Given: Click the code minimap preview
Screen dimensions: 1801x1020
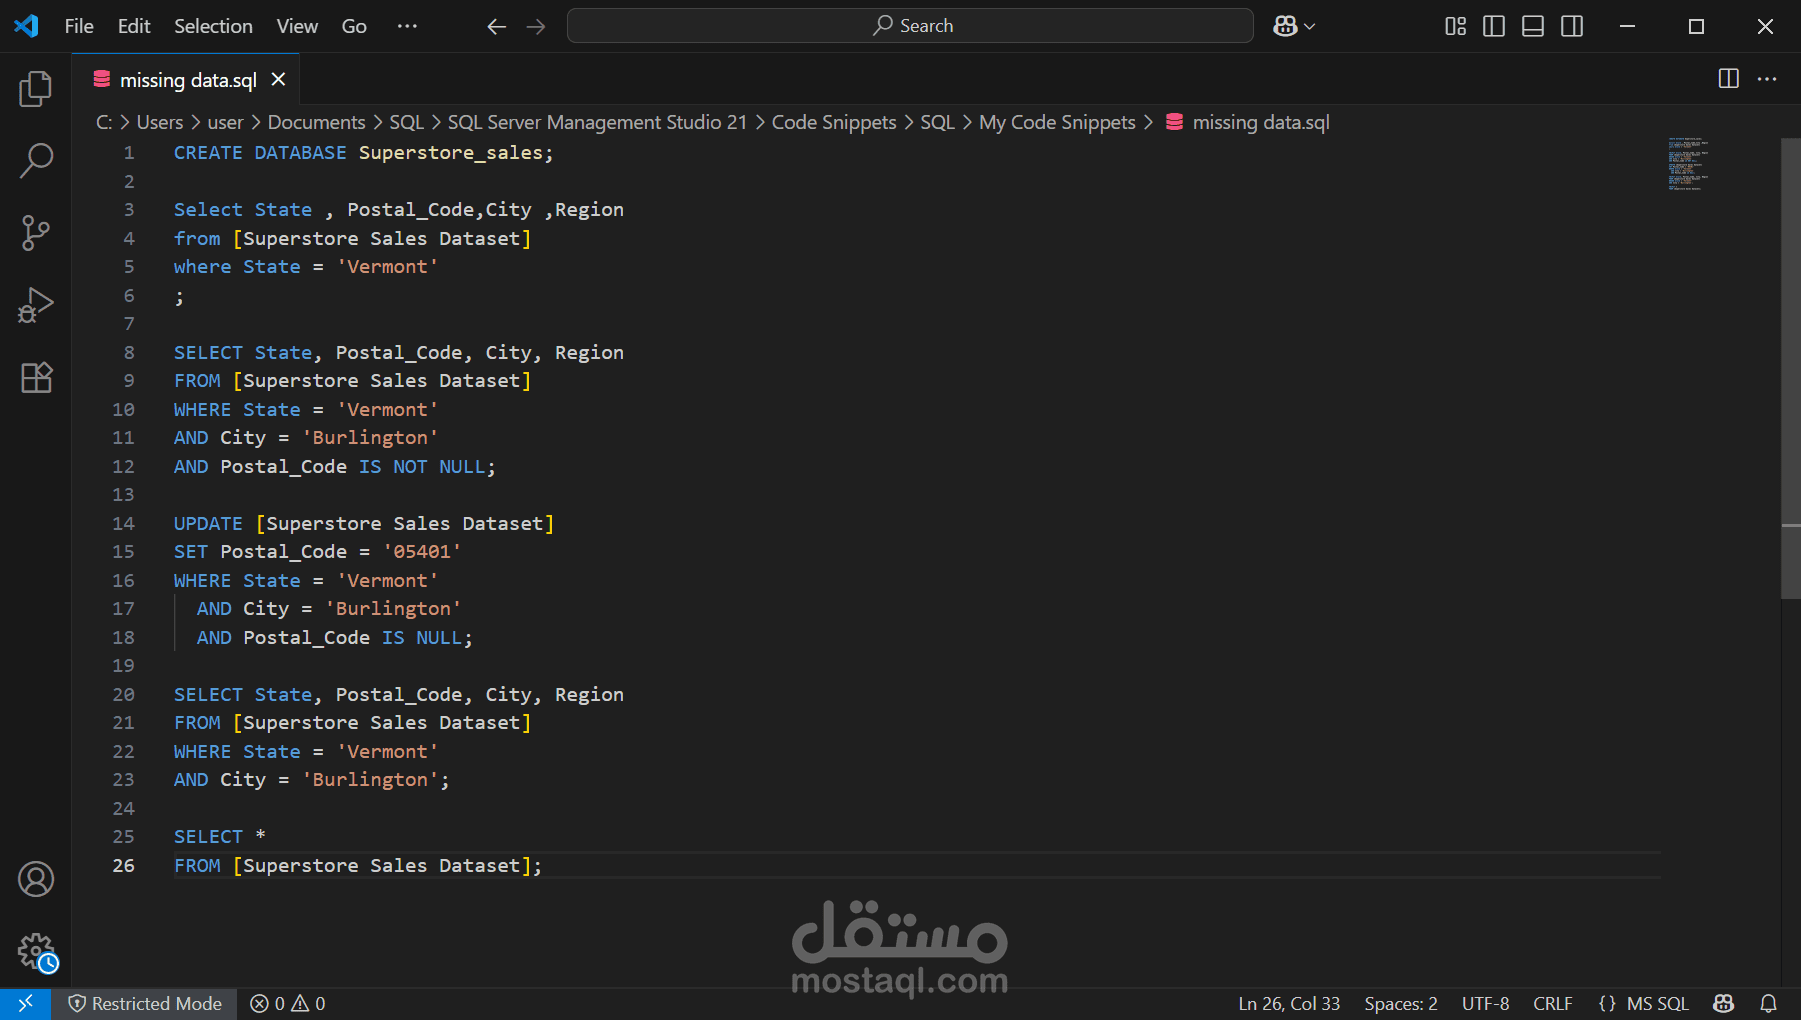Looking at the screenshot, I should (1688, 163).
